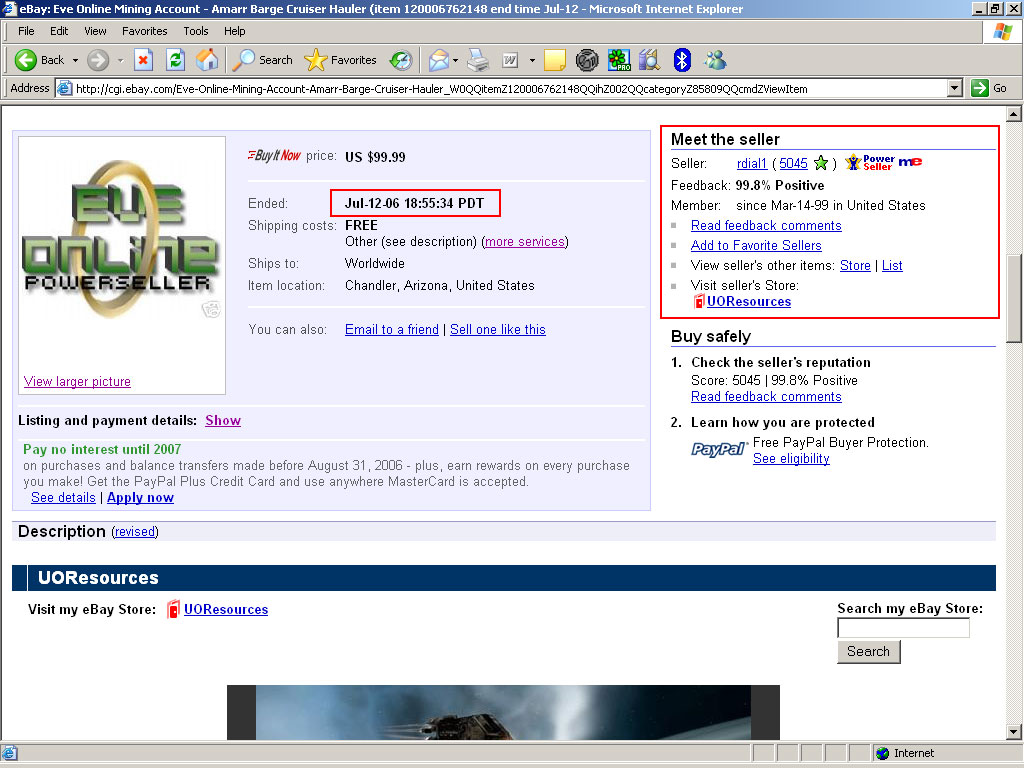The image size is (1024, 768).
Task: Open the Messenger people icon
Action: pos(715,60)
